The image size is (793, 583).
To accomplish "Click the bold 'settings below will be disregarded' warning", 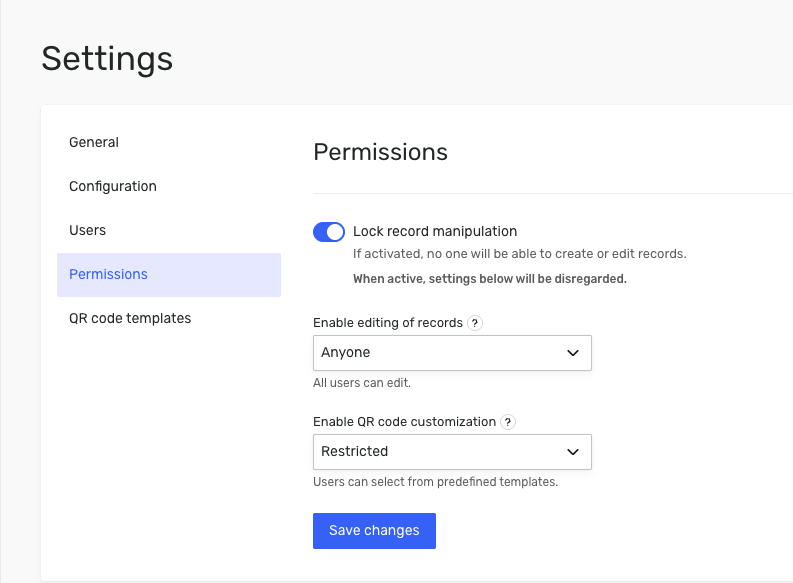I will pyautogui.click(x=490, y=279).
